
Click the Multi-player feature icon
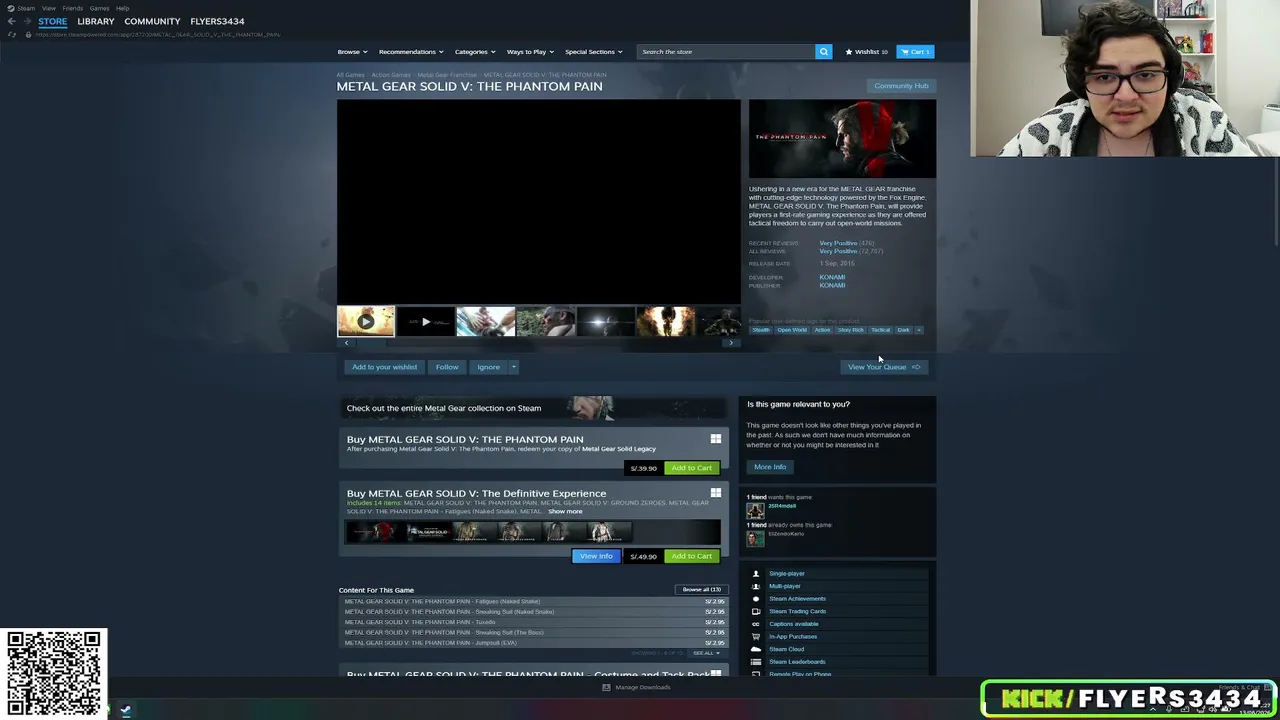point(756,586)
